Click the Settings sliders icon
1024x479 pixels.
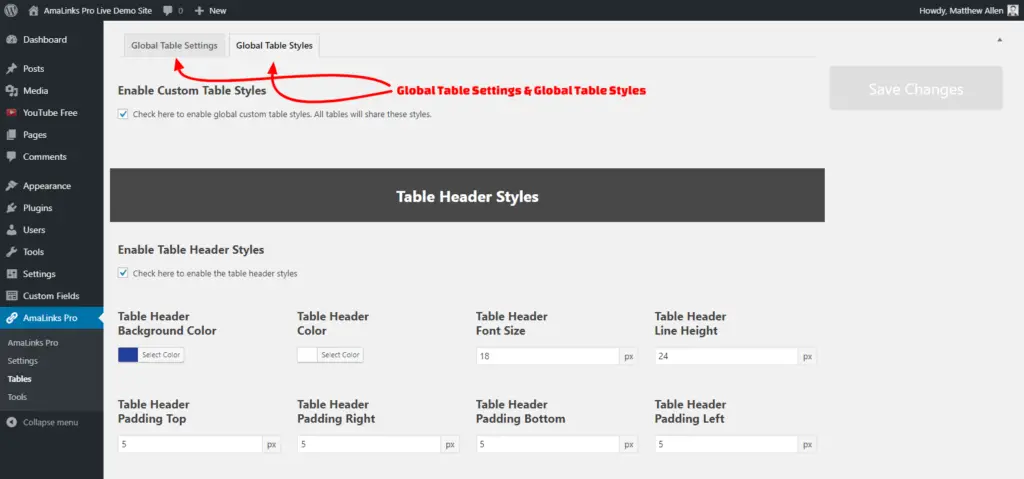11,274
